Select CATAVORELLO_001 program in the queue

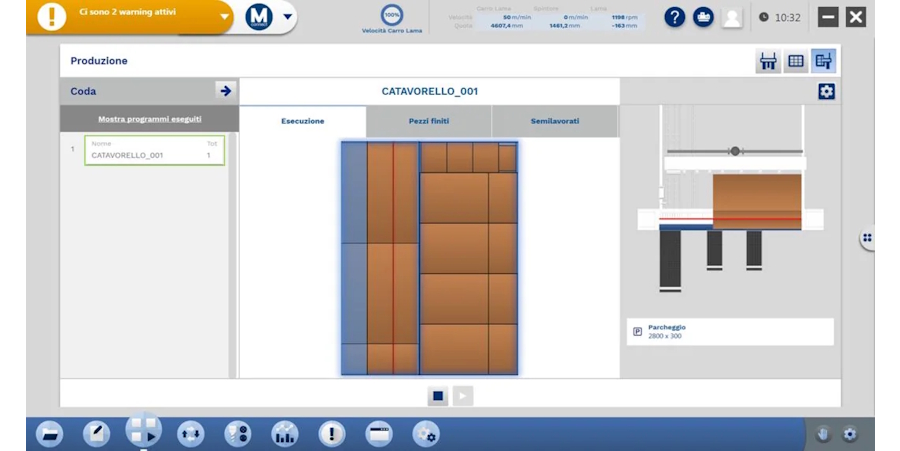154,151
